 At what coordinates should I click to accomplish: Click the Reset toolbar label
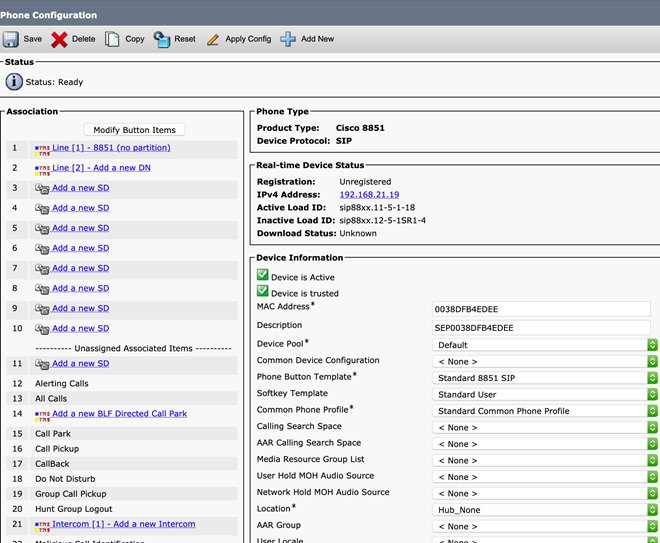pos(185,39)
